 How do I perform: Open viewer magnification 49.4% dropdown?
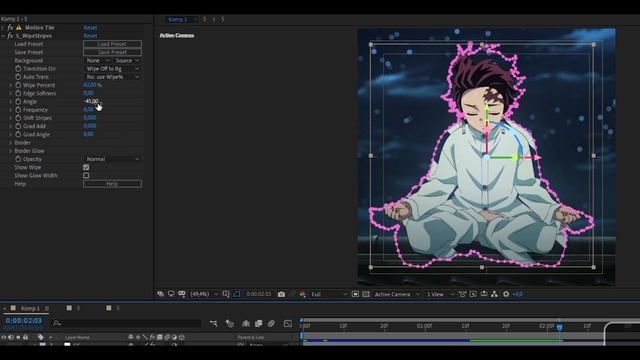tap(203, 294)
